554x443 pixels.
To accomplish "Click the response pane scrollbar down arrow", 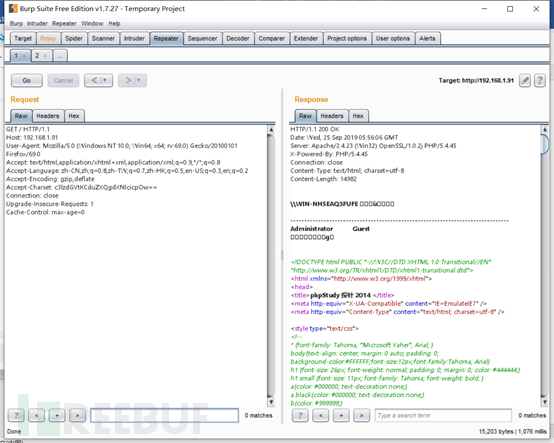I will pyautogui.click(x=544, y=402).
